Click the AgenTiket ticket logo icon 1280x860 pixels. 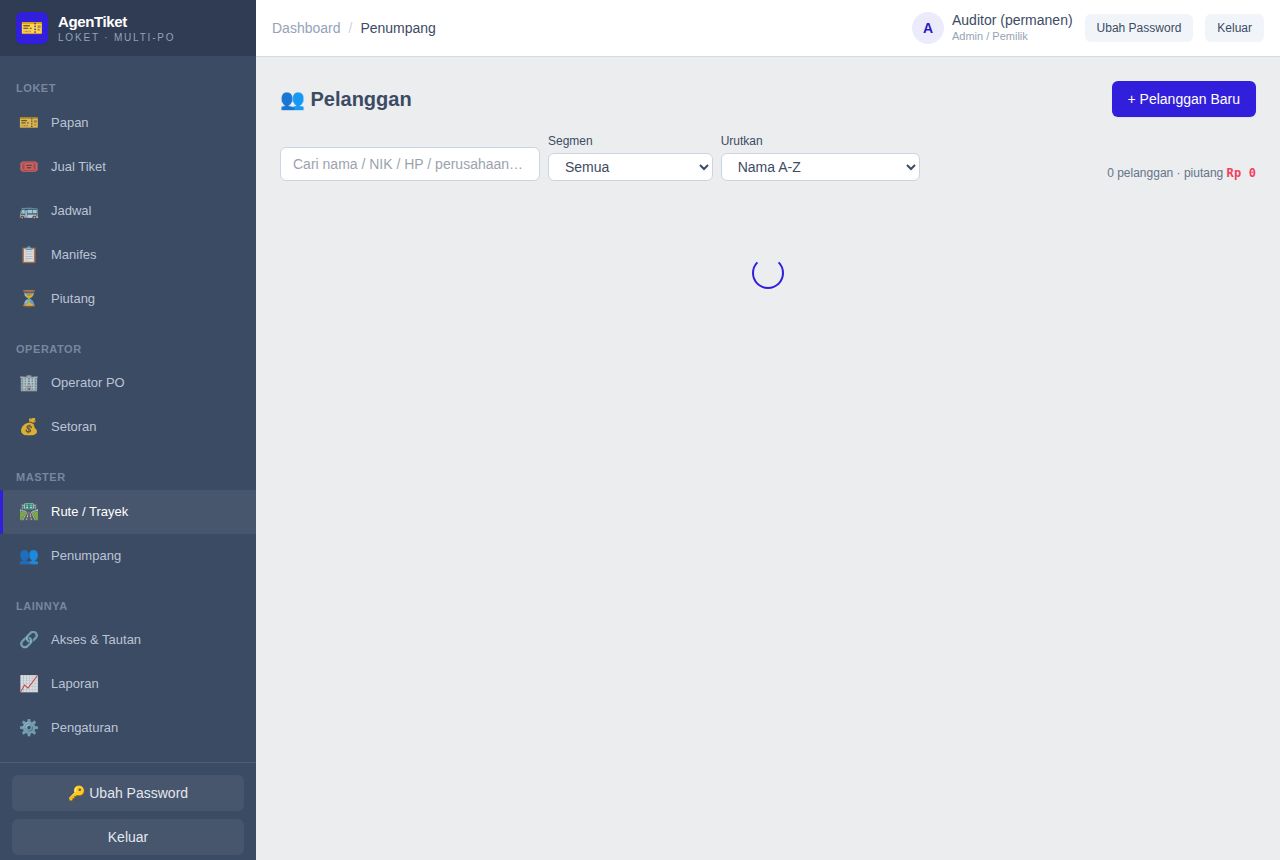[32, 28]
